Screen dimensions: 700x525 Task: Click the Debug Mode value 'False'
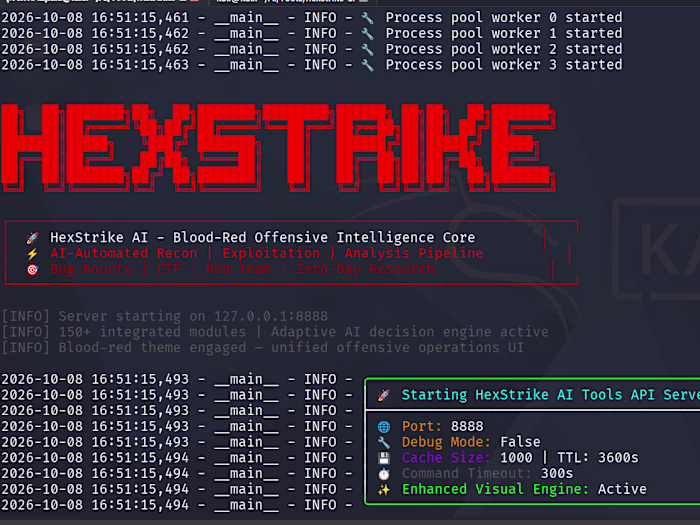520,442
